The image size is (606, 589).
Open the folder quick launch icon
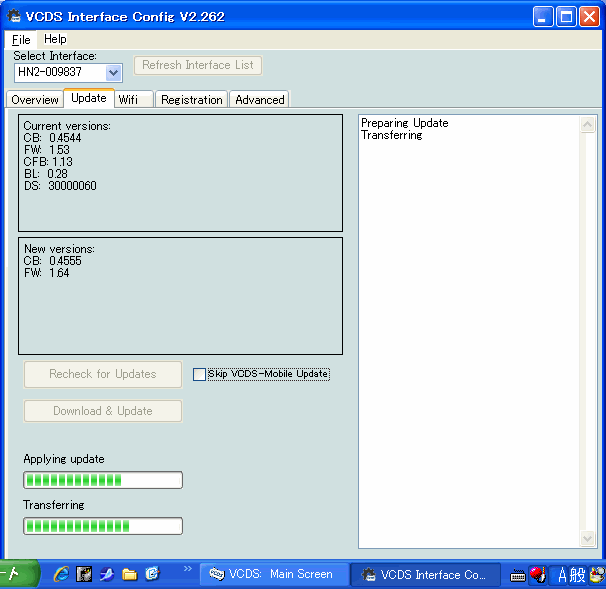pyautogui.click(x=129, y=575)
